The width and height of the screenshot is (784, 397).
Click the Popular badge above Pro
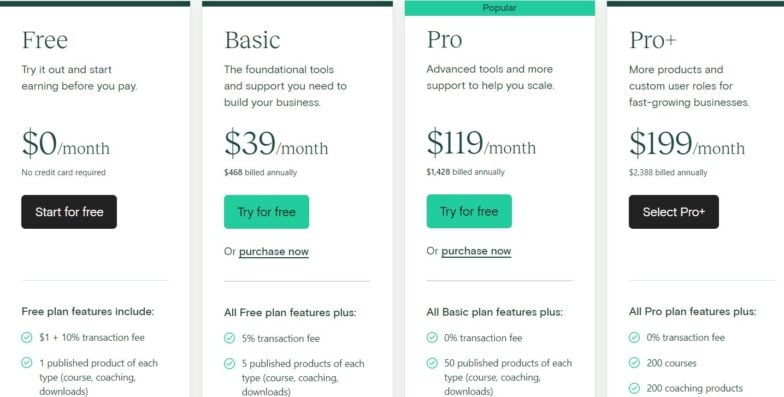500,8
